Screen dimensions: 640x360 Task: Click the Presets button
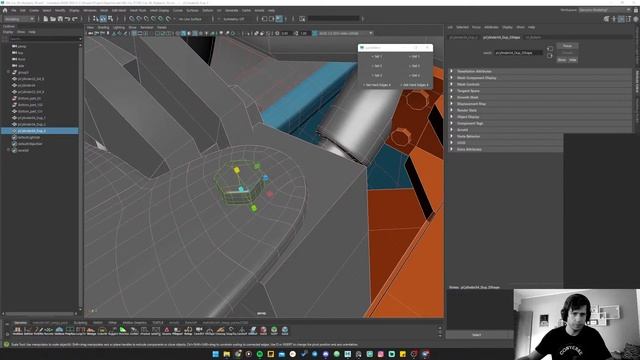567,53
